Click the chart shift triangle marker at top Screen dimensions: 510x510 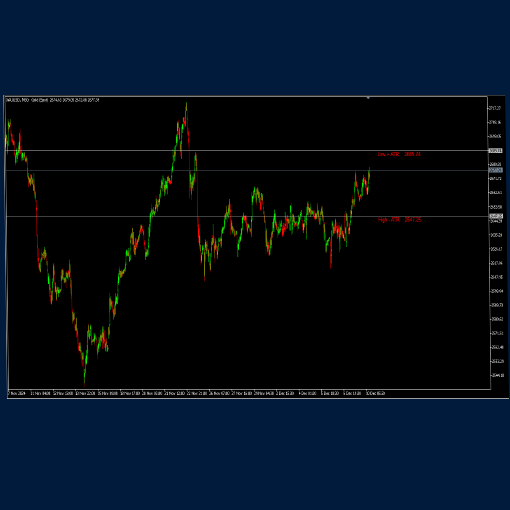[x=368, y=98]
